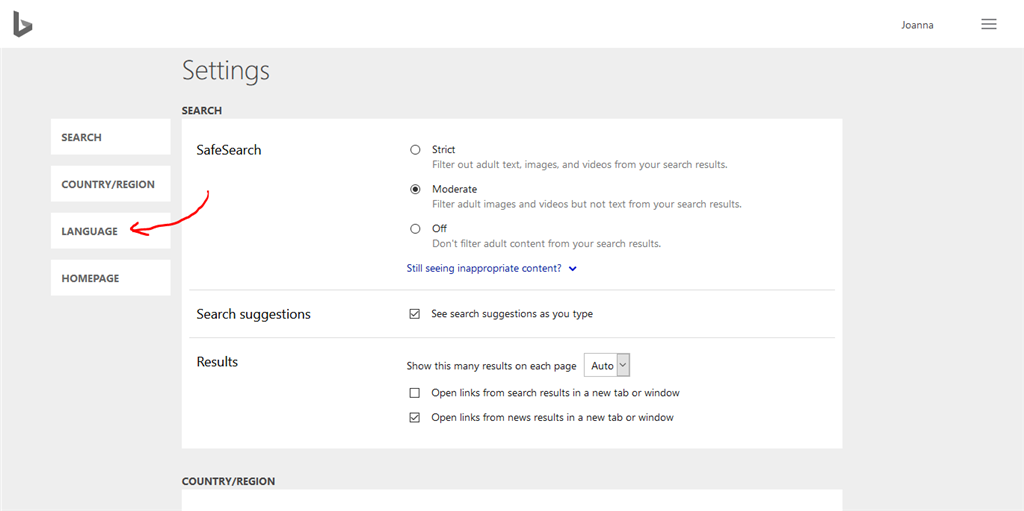Screen dimensions: 1024x511
Task: Enable opening search results in new tab
Action: point(415,393)
